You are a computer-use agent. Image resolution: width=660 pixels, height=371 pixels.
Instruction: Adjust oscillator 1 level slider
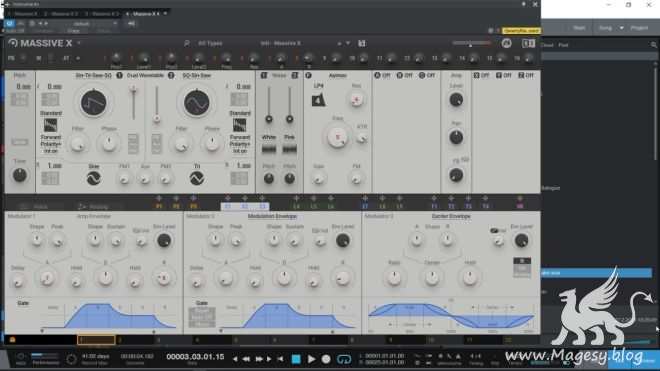tap(133, 103)
